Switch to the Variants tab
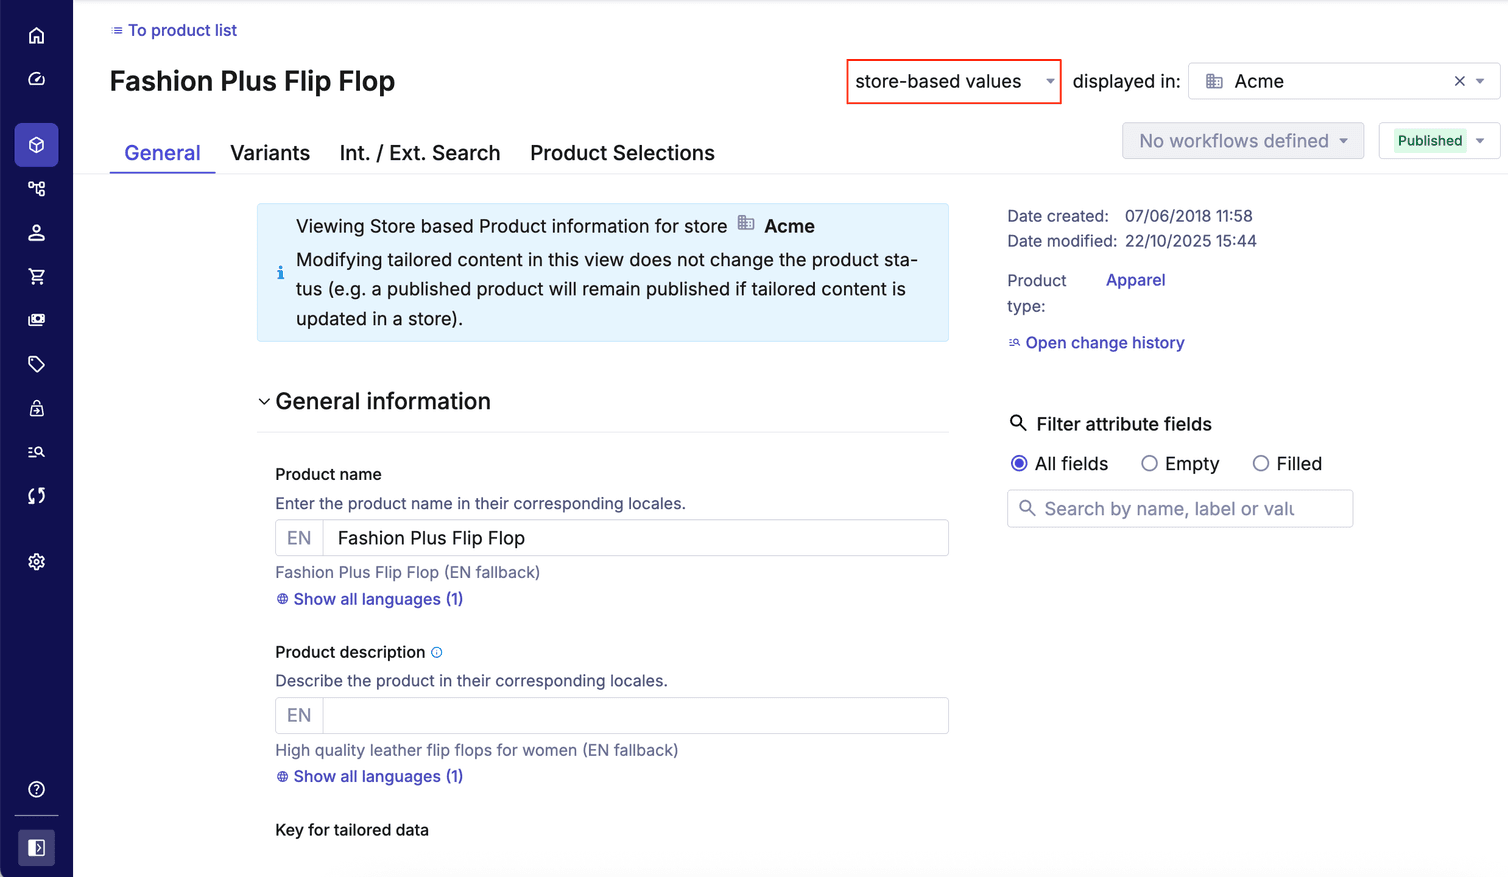 click(x=270, y=152)
